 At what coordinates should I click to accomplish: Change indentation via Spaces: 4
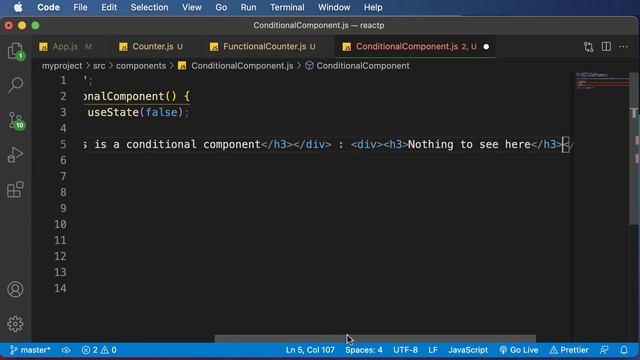click(x=364, y=350)
